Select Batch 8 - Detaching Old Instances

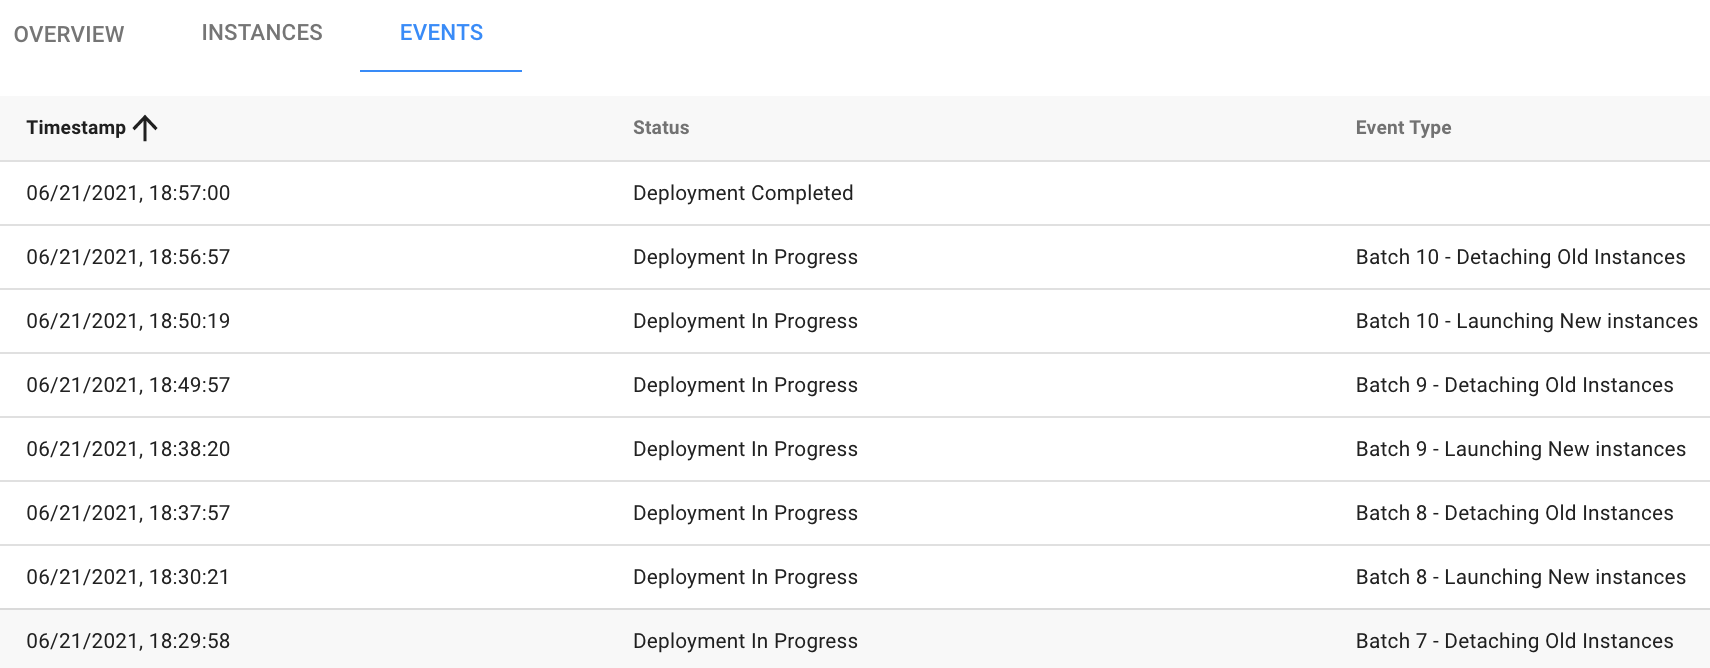(x=1514, y=513)
